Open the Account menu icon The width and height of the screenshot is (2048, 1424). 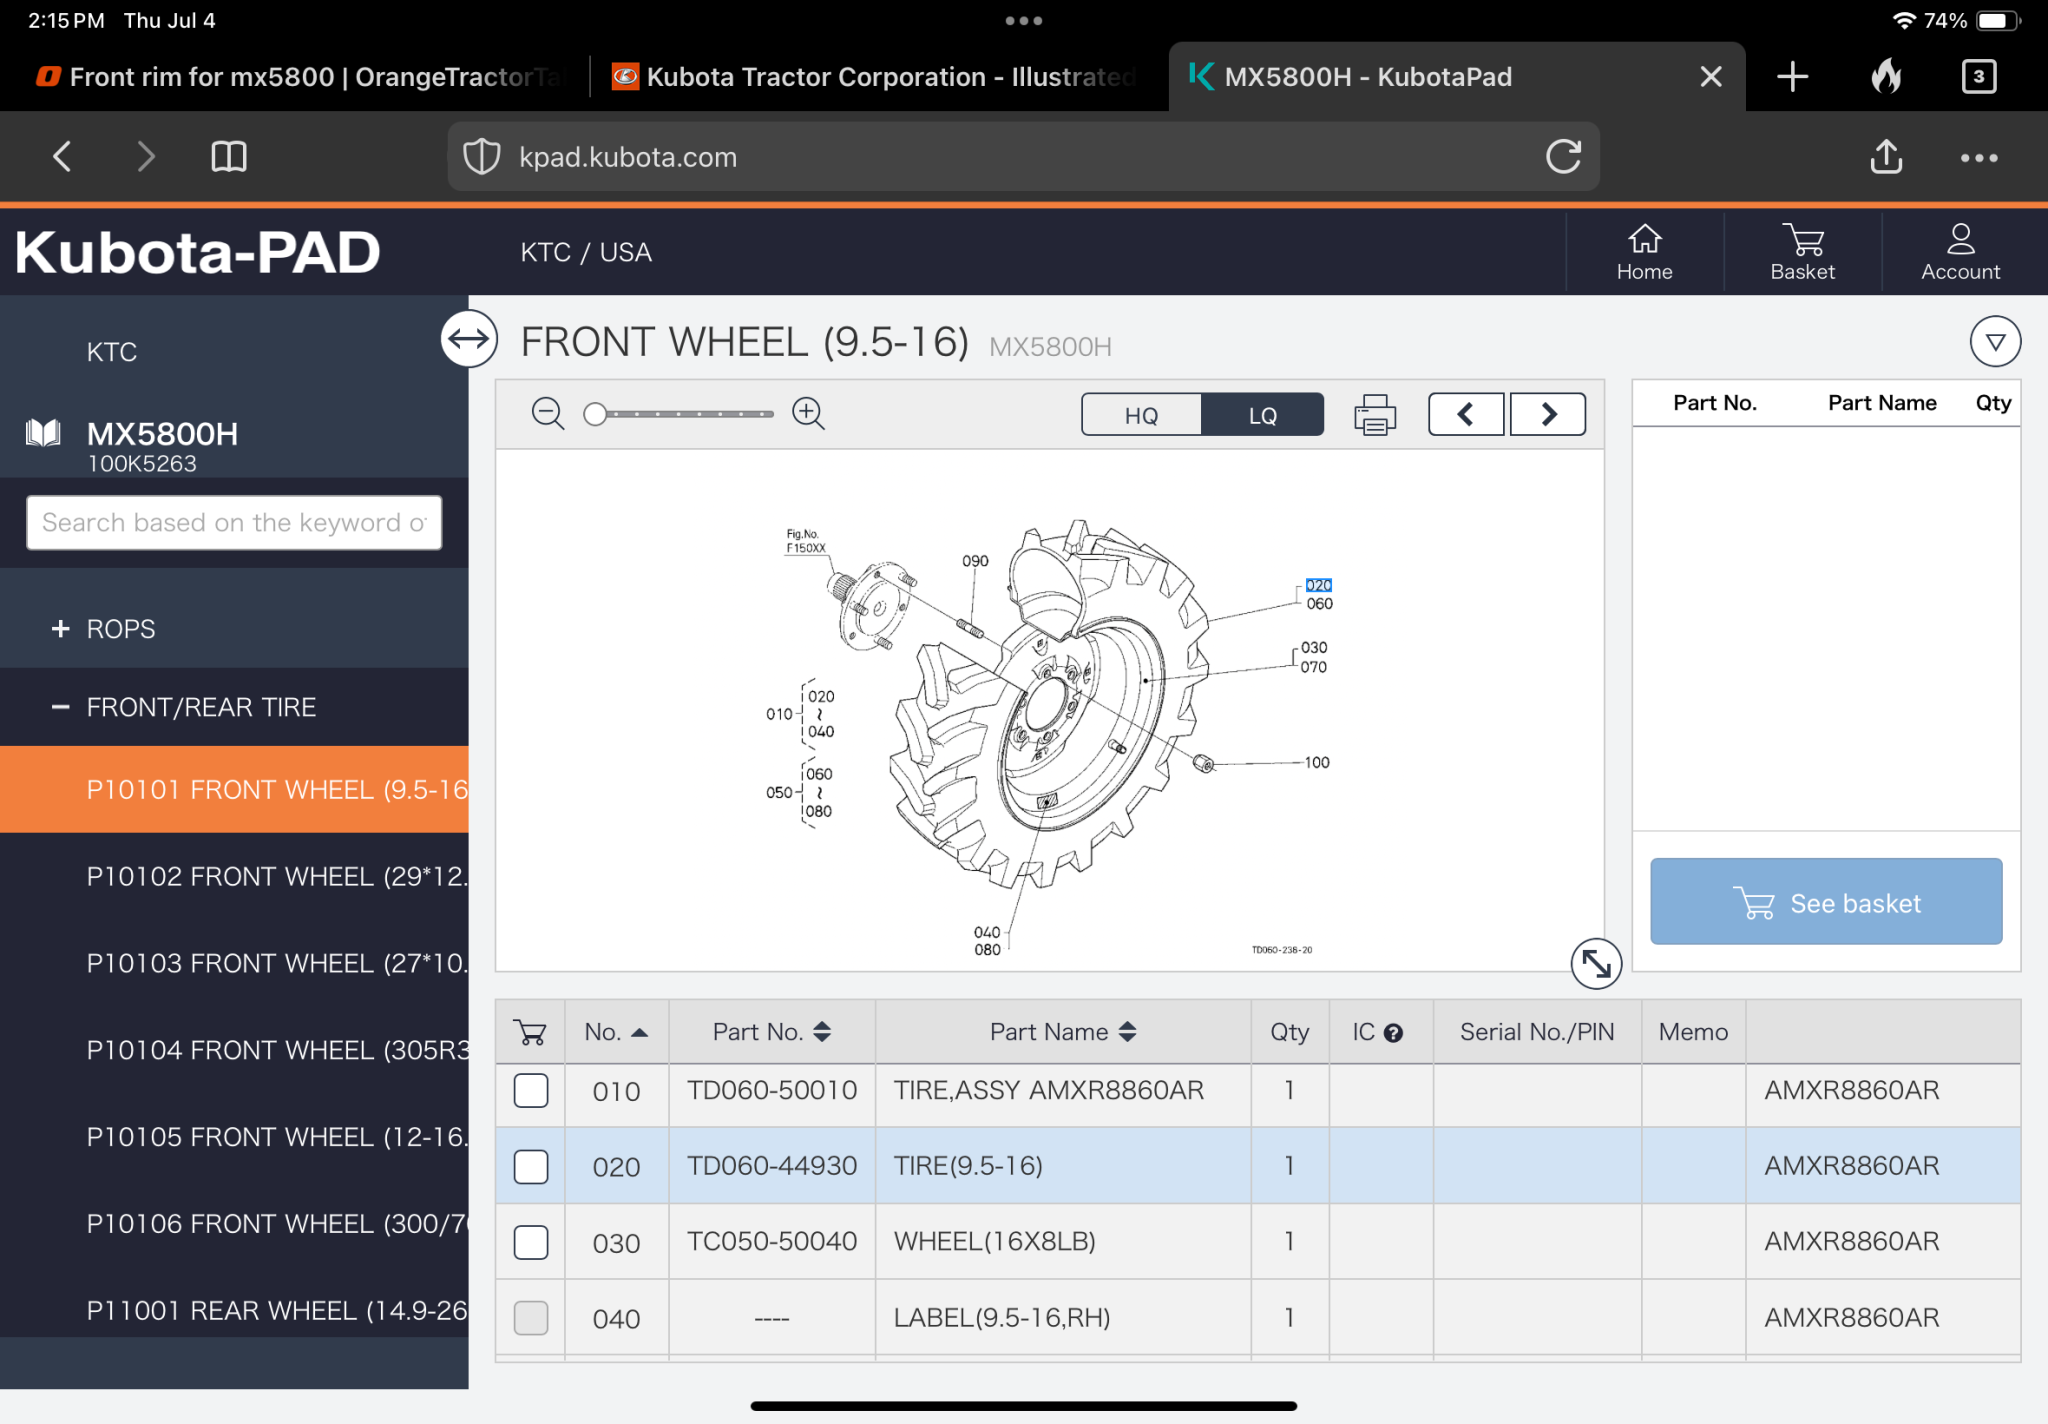point(1960,252)
